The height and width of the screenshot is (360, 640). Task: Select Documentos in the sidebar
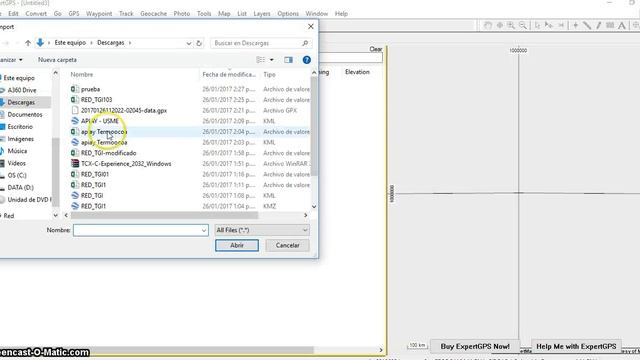25,115
